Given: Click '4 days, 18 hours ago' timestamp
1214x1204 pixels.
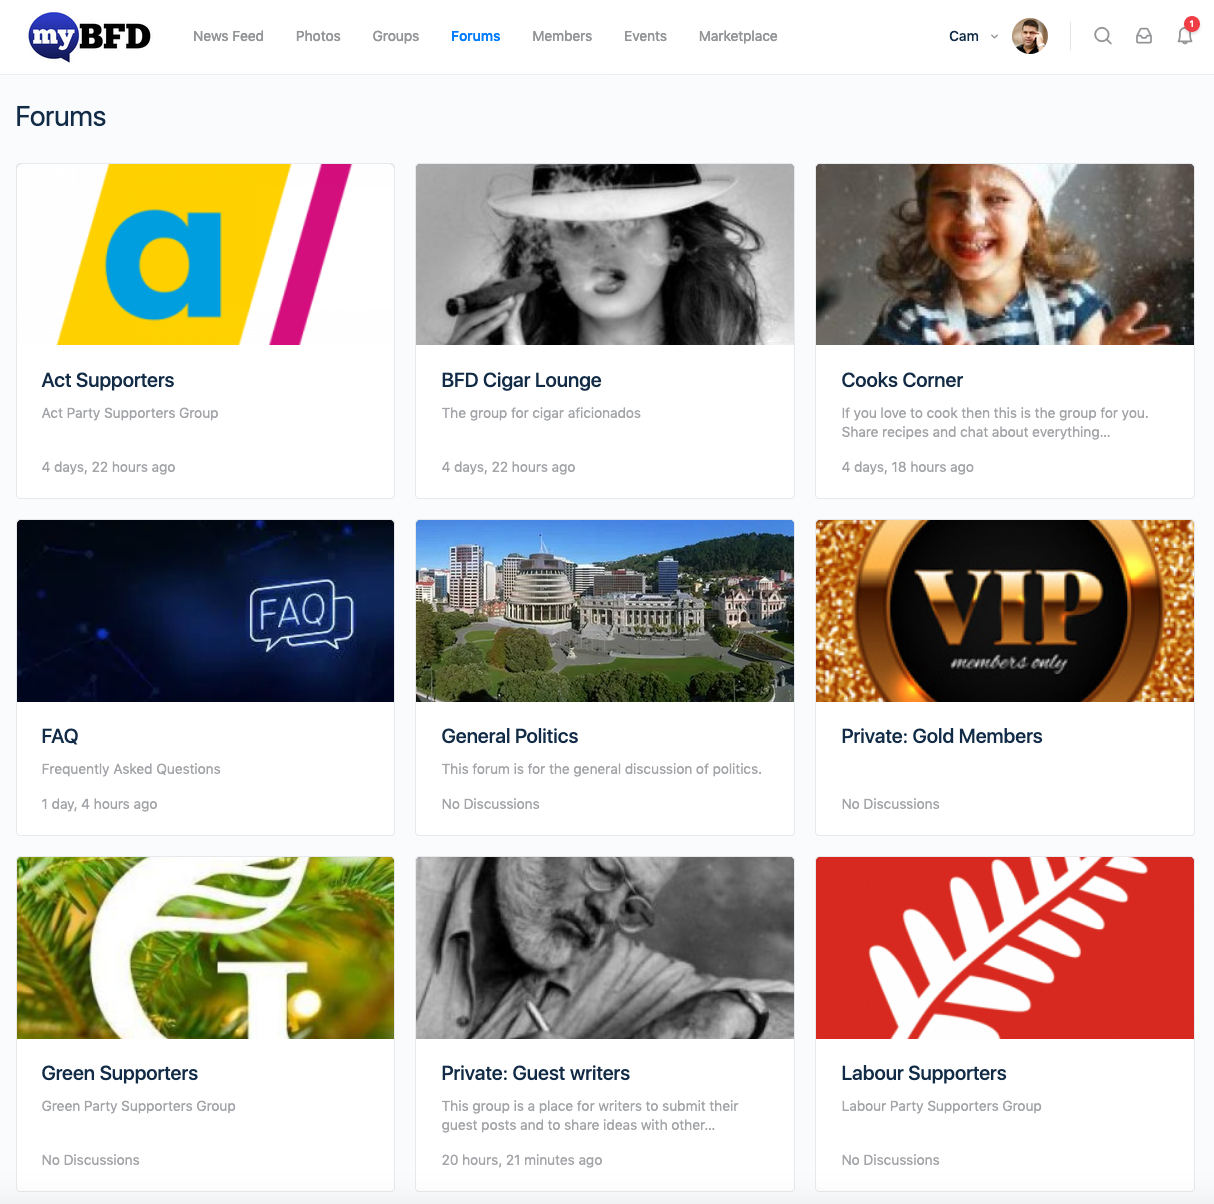Looking at the screenshot, I should 907,467.
